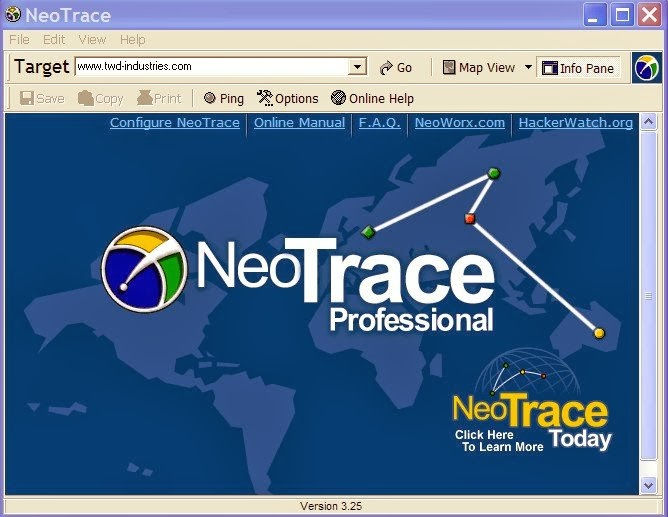This screenshot has height=517, width=668.
Task: Visit the NeoWorx.com link
Action: [x=460, y=123]
